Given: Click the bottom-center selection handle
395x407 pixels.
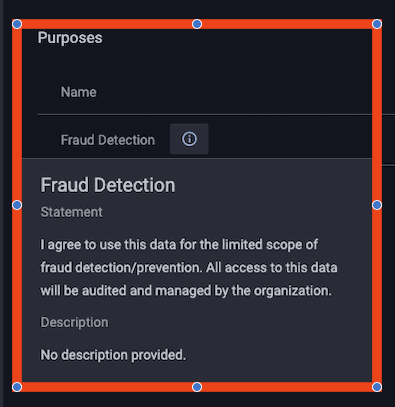Looking at the screenshot, I should pyautogui.click(x=197, y=387).
